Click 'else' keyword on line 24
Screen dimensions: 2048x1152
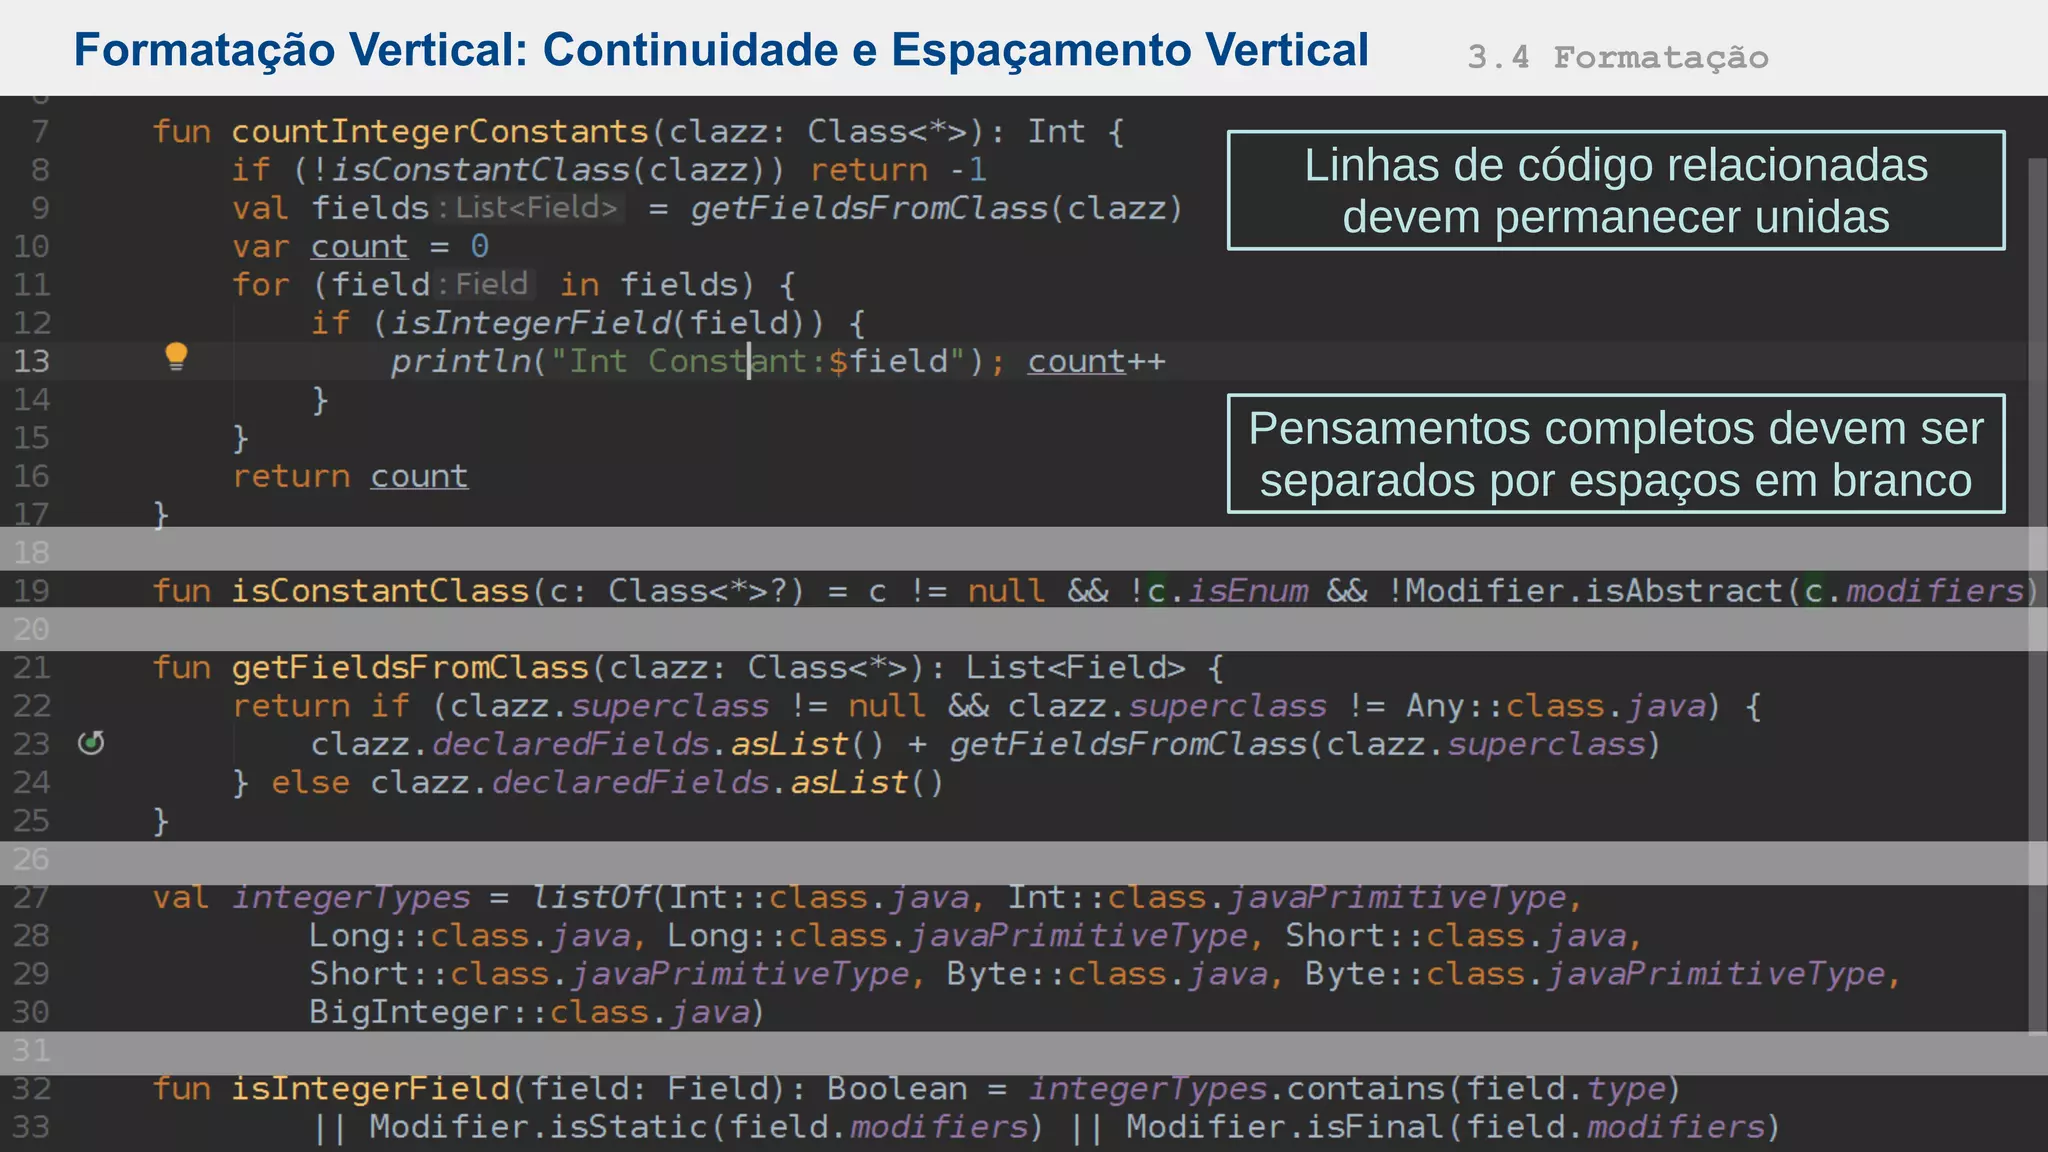pos(311,783)
